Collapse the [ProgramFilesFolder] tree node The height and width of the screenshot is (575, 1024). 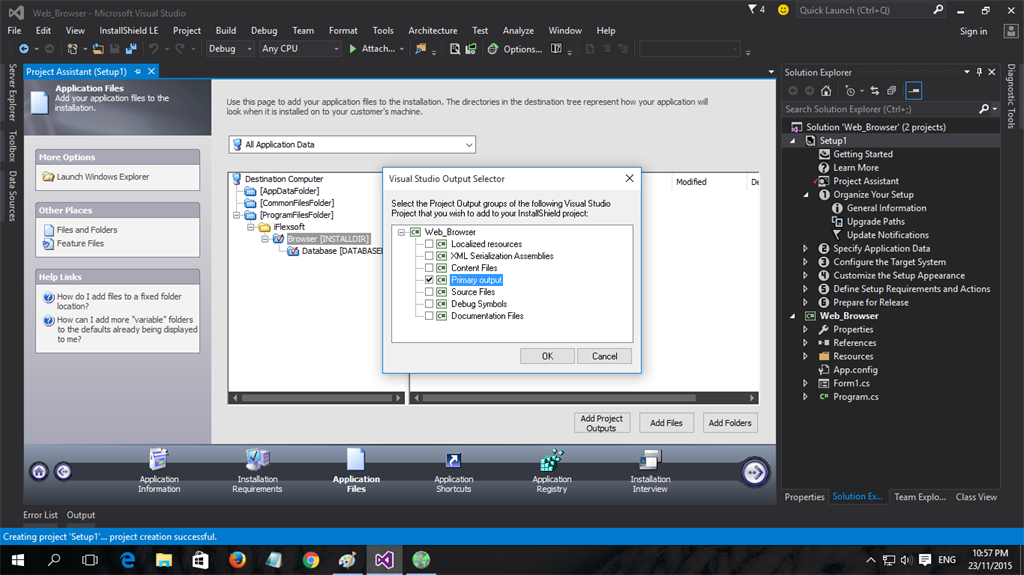(x=237, y=215)
